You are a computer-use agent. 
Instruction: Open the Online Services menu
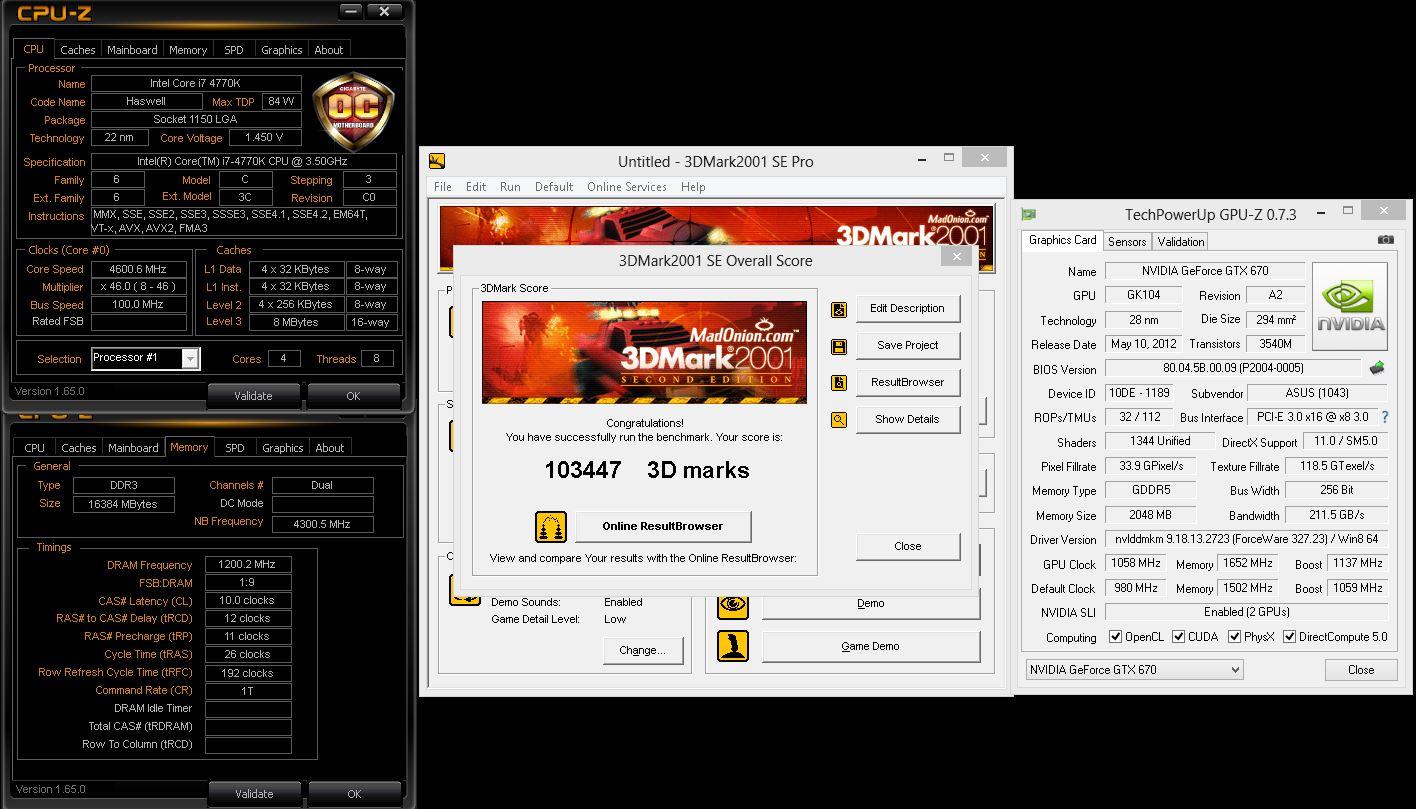[627, 187]
